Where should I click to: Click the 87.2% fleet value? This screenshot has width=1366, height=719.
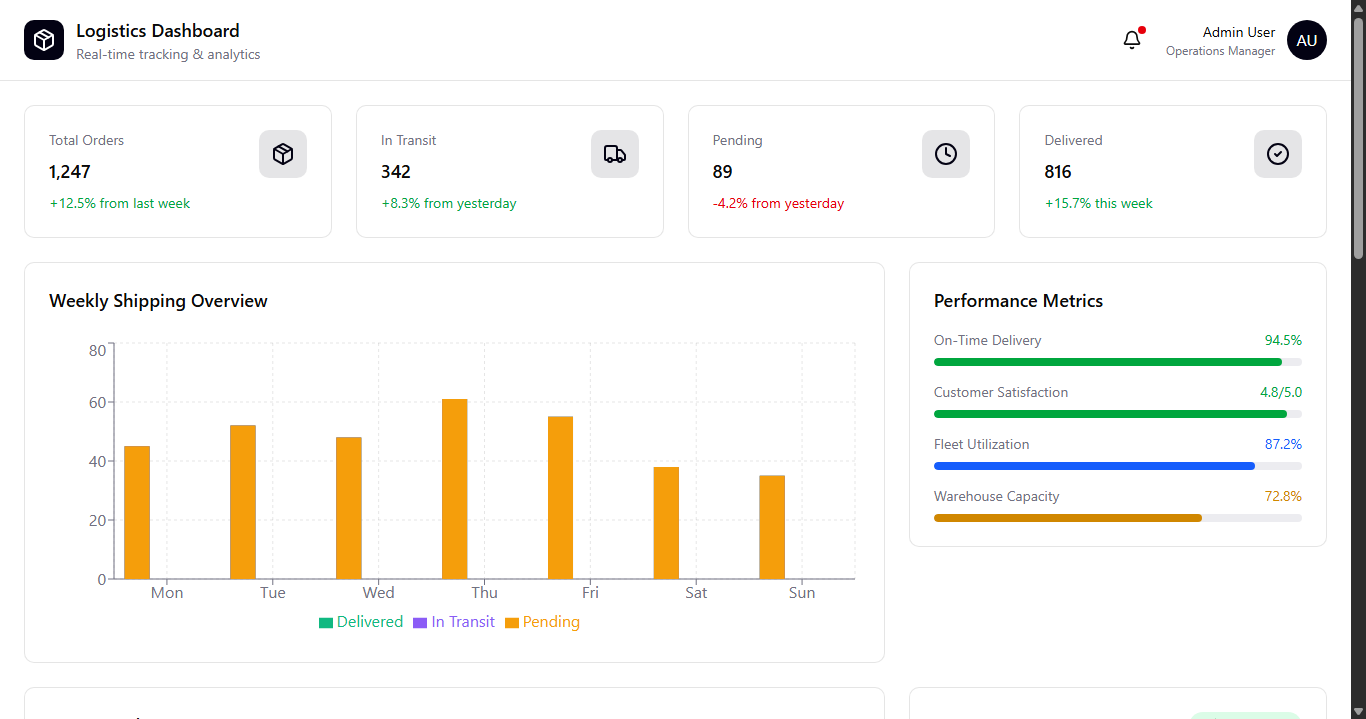[1283, 444]
